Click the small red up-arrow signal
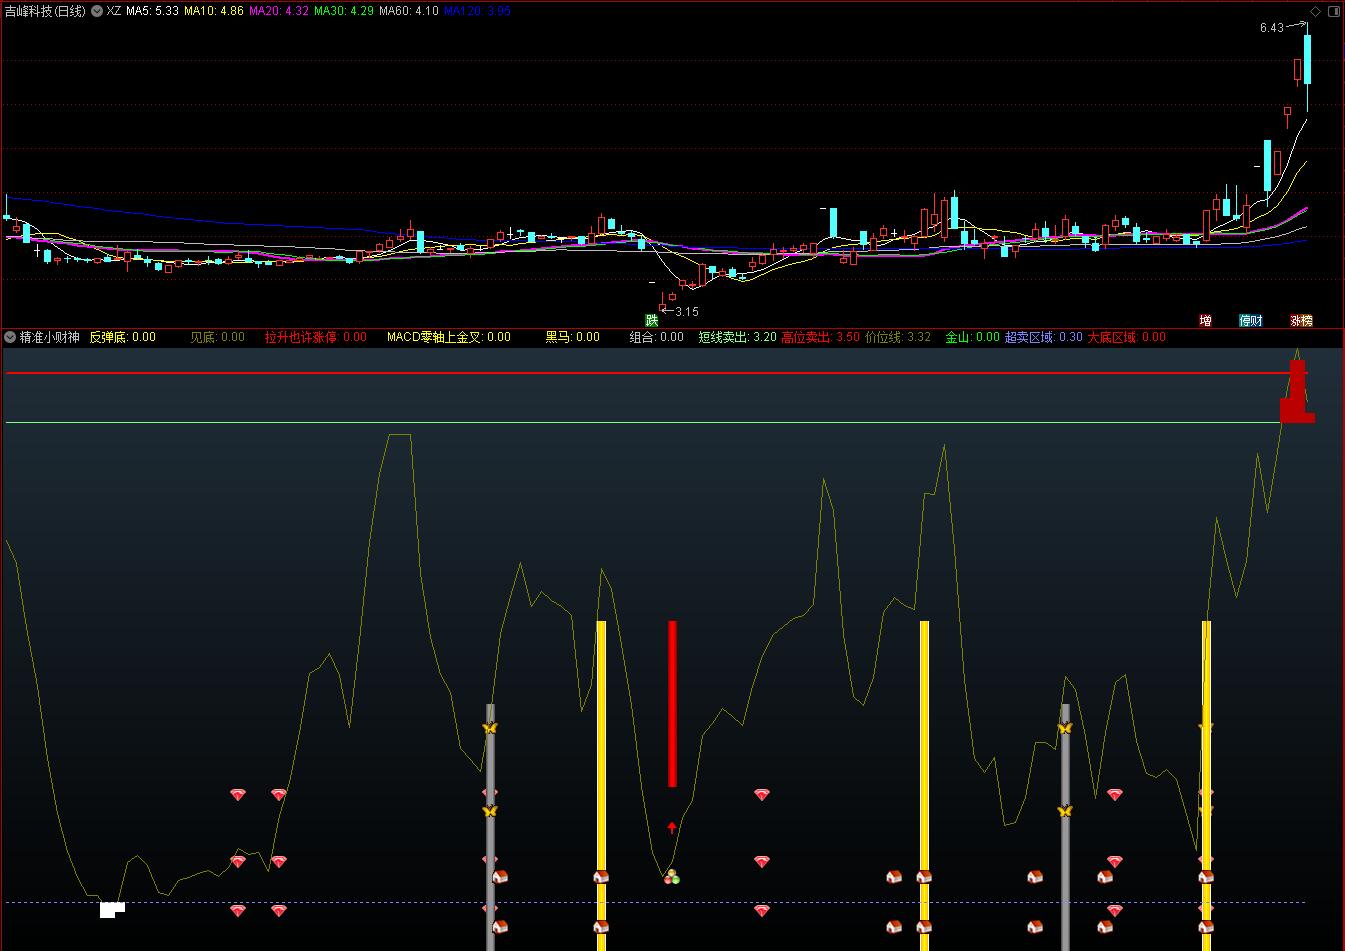Screen dimensions: 1345x951 672,827
